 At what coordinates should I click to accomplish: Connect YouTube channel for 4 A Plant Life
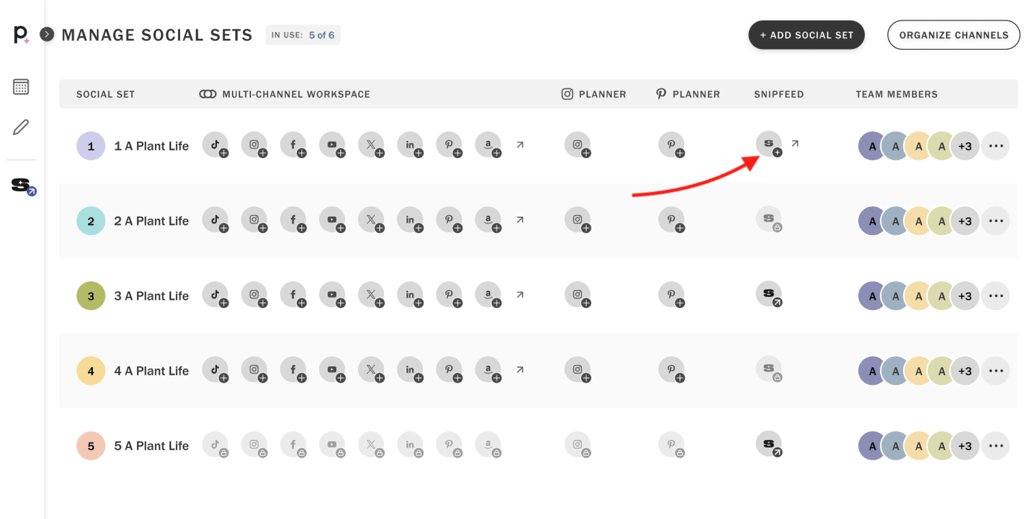[332, 370]
